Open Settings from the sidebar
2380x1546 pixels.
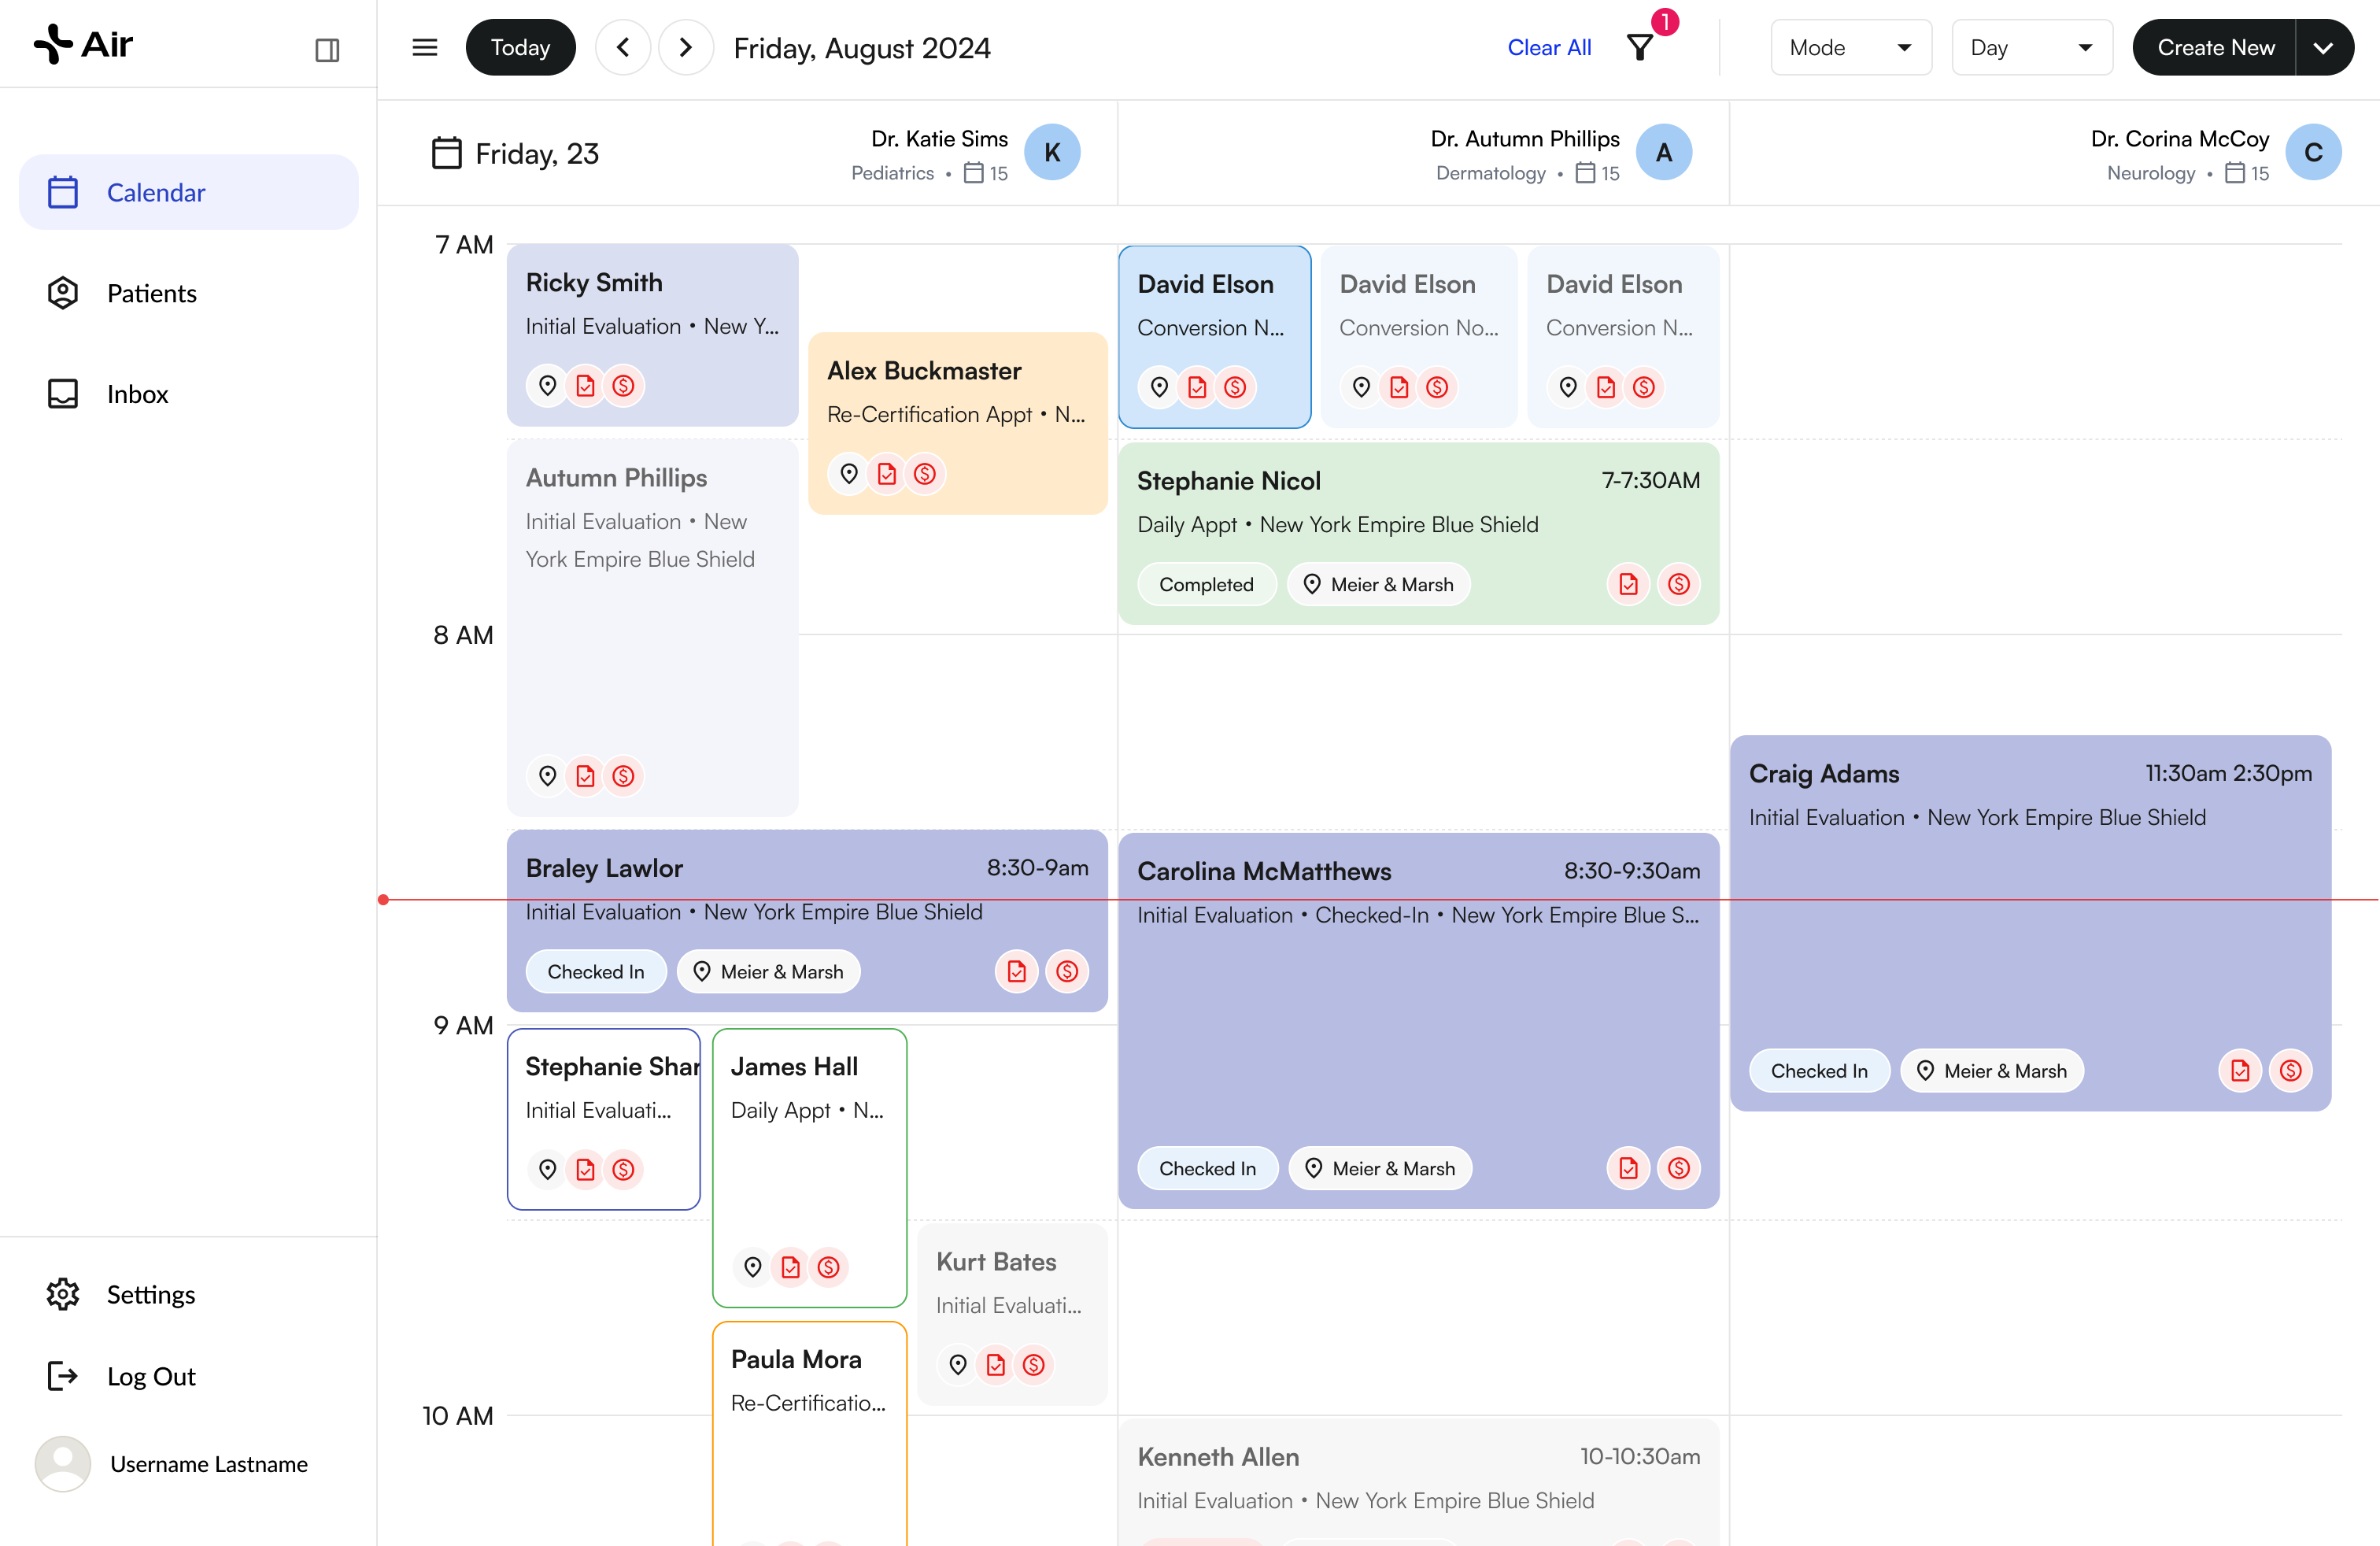[150, 1293]
